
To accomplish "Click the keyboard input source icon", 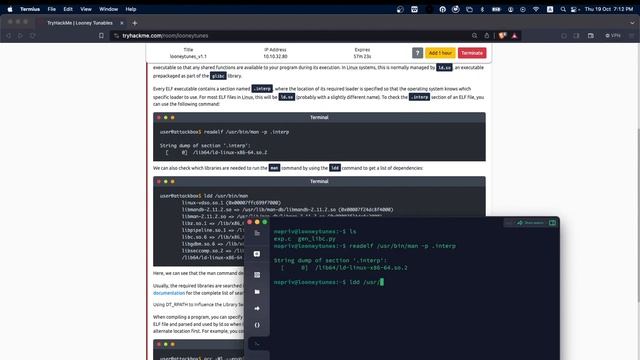I will (550, 9).
